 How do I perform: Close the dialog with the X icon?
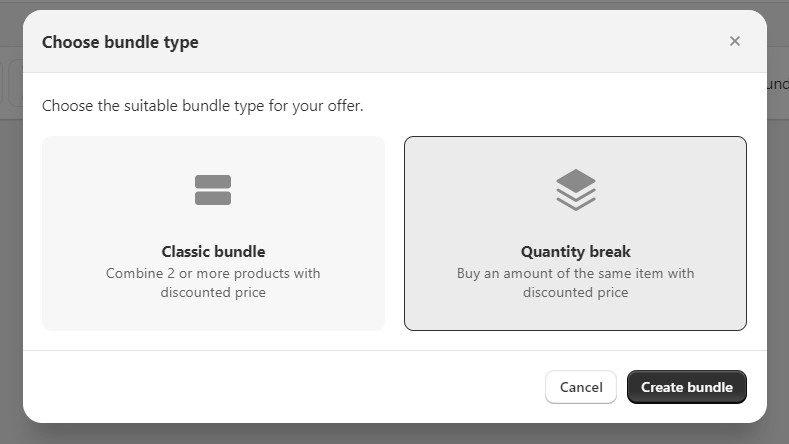pyautogui.click(x=735, y=41)
